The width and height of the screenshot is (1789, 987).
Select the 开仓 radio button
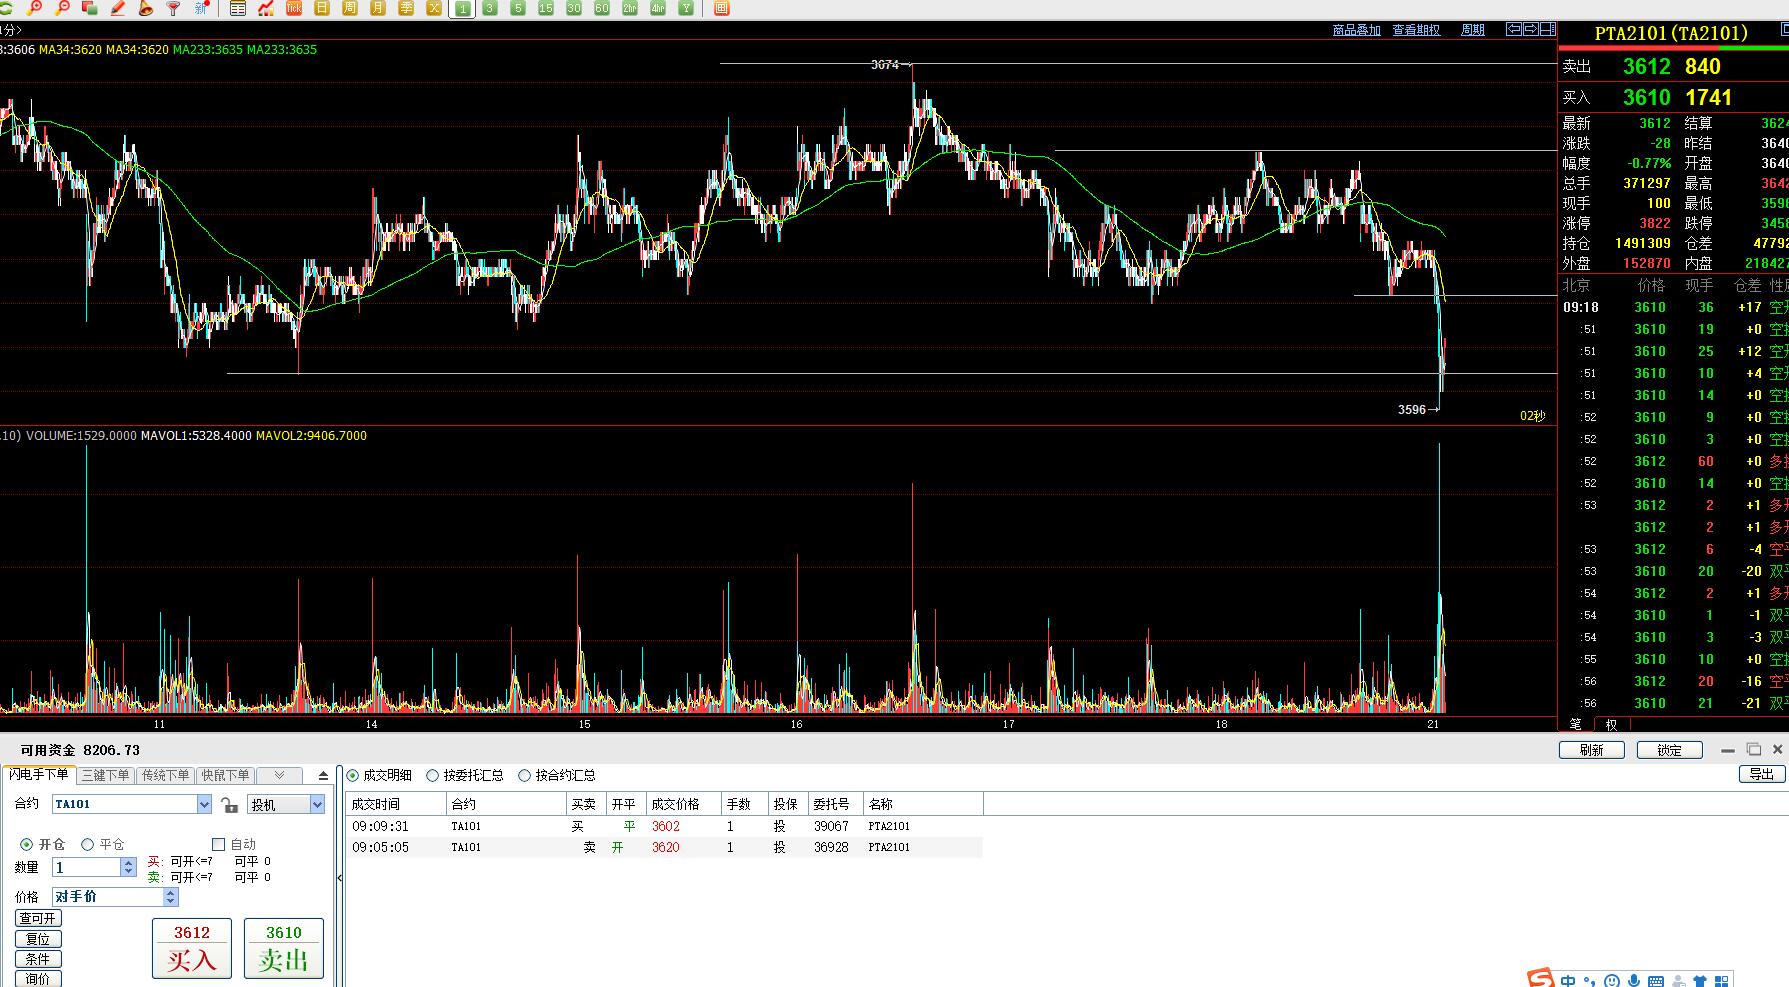point(27,845)
